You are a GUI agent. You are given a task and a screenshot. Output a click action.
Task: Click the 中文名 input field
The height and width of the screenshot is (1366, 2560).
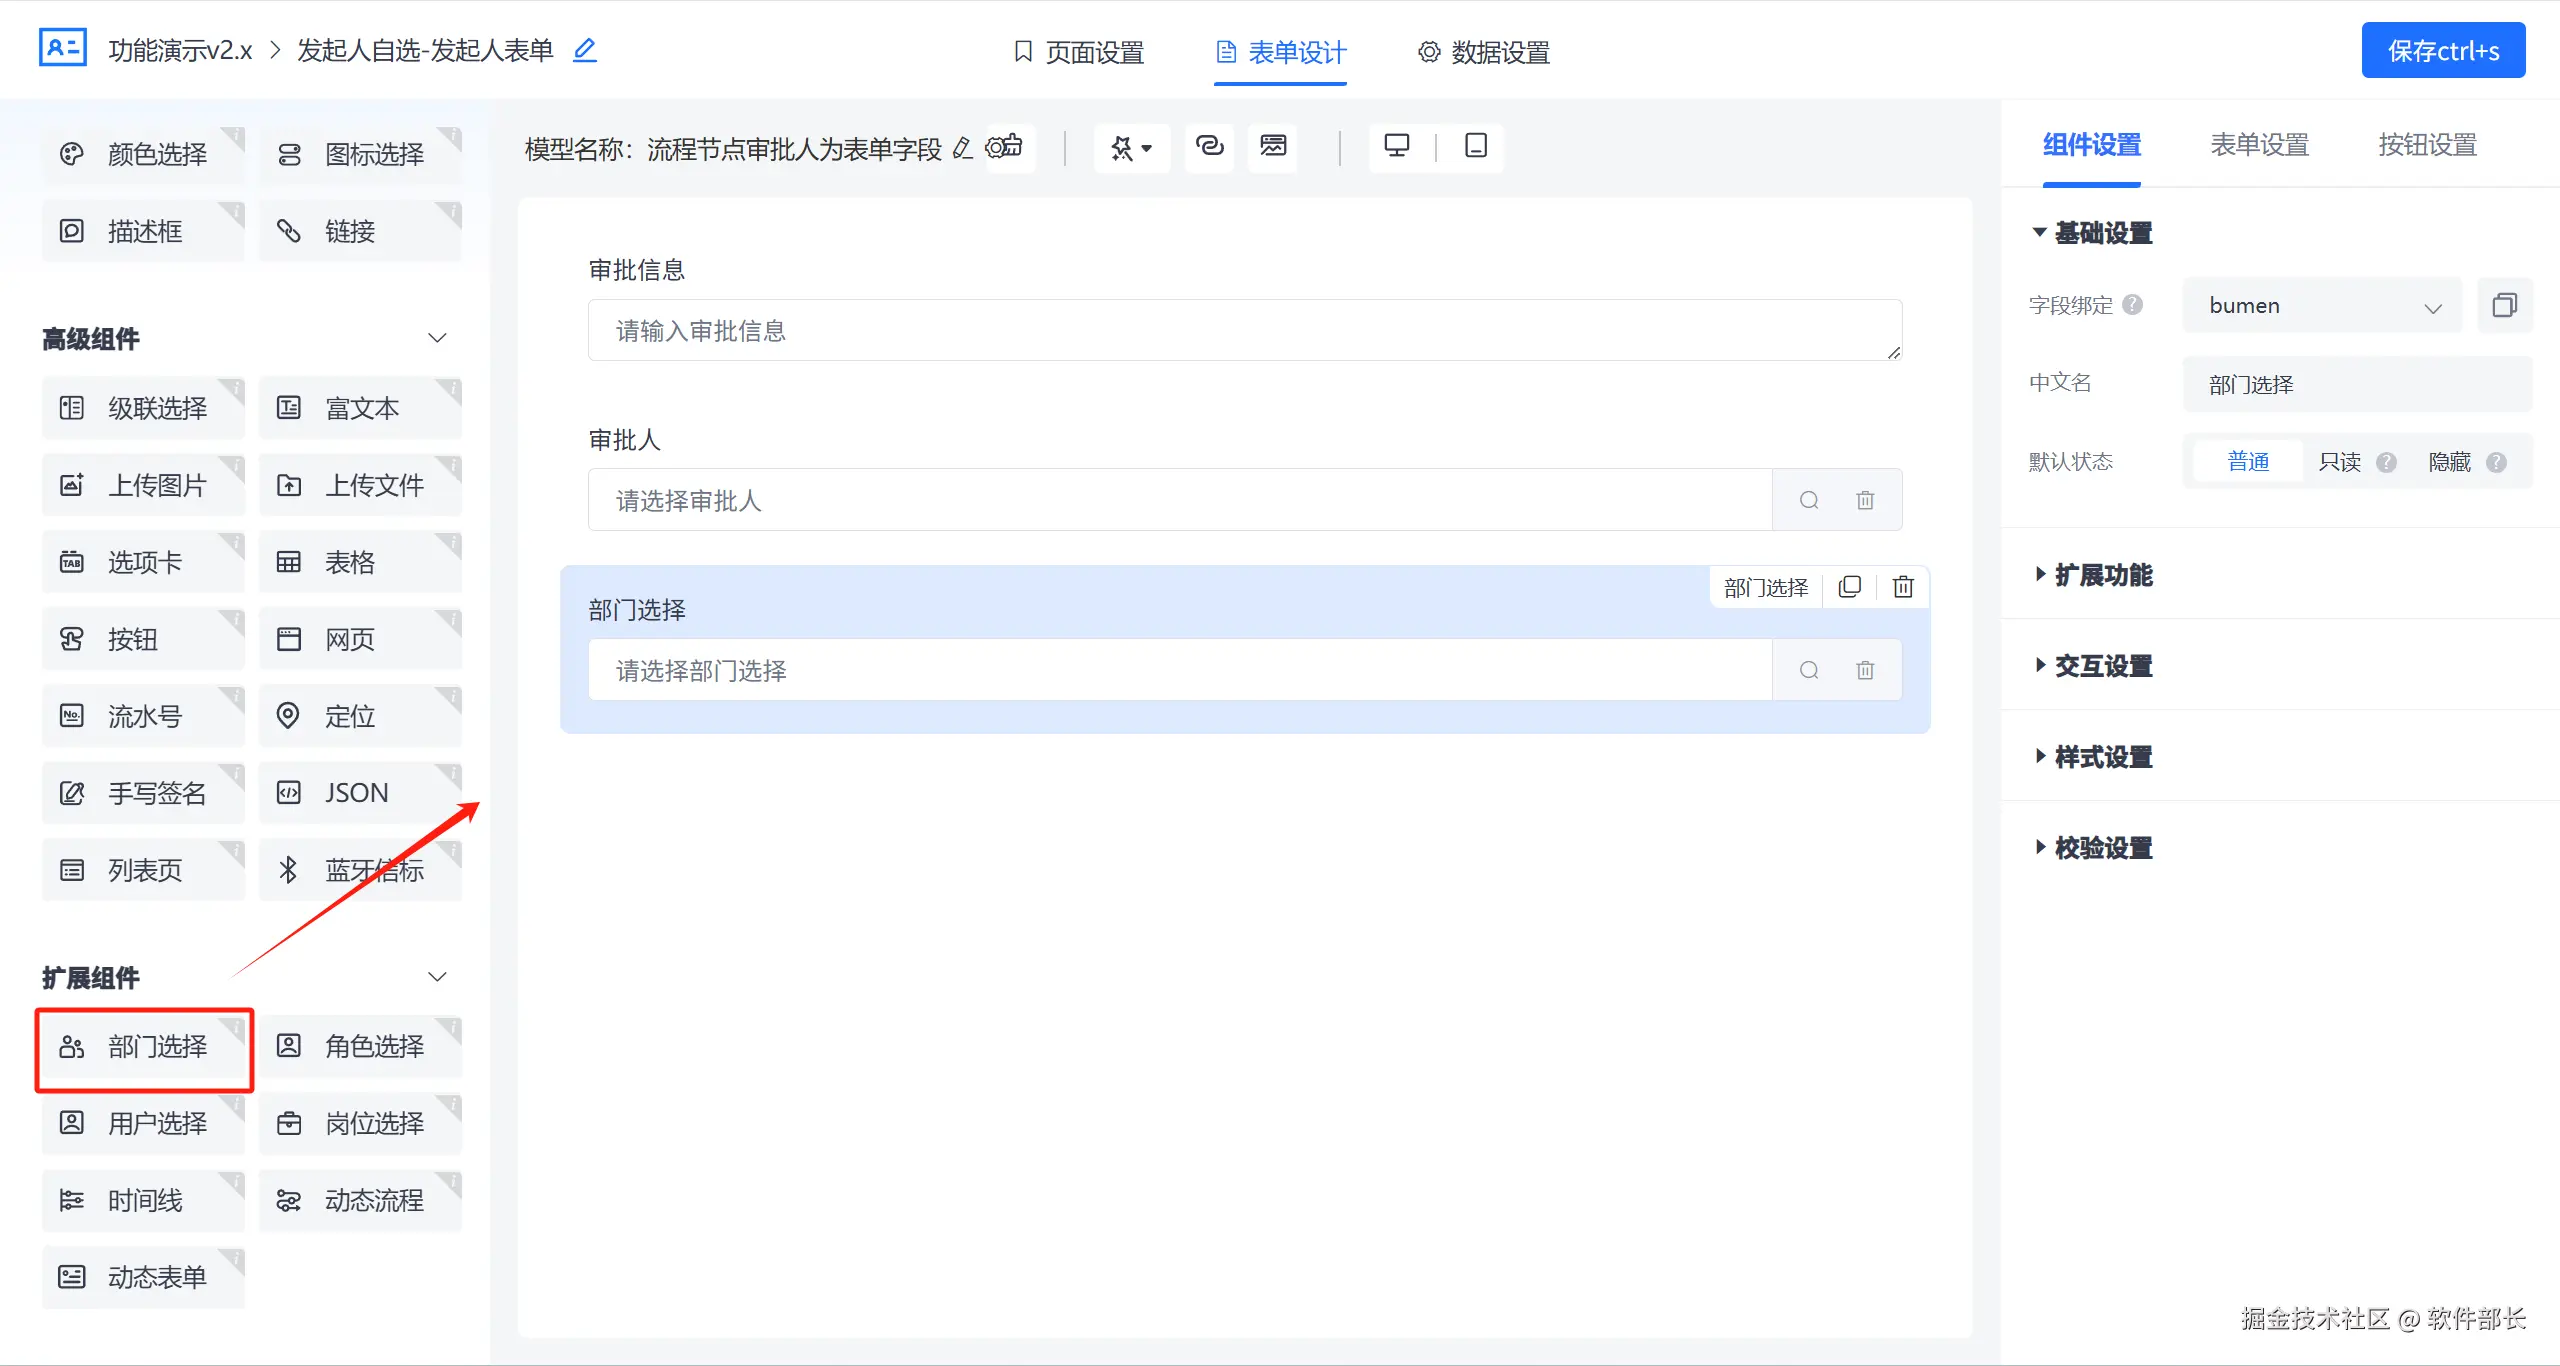point(2356,384)
